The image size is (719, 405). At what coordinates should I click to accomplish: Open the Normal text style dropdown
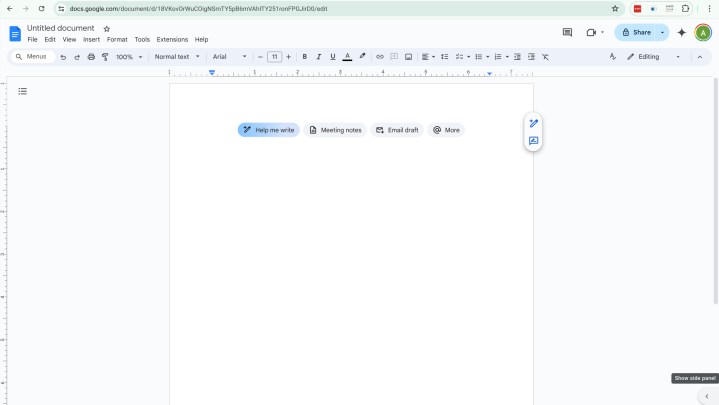click(177, 57)
